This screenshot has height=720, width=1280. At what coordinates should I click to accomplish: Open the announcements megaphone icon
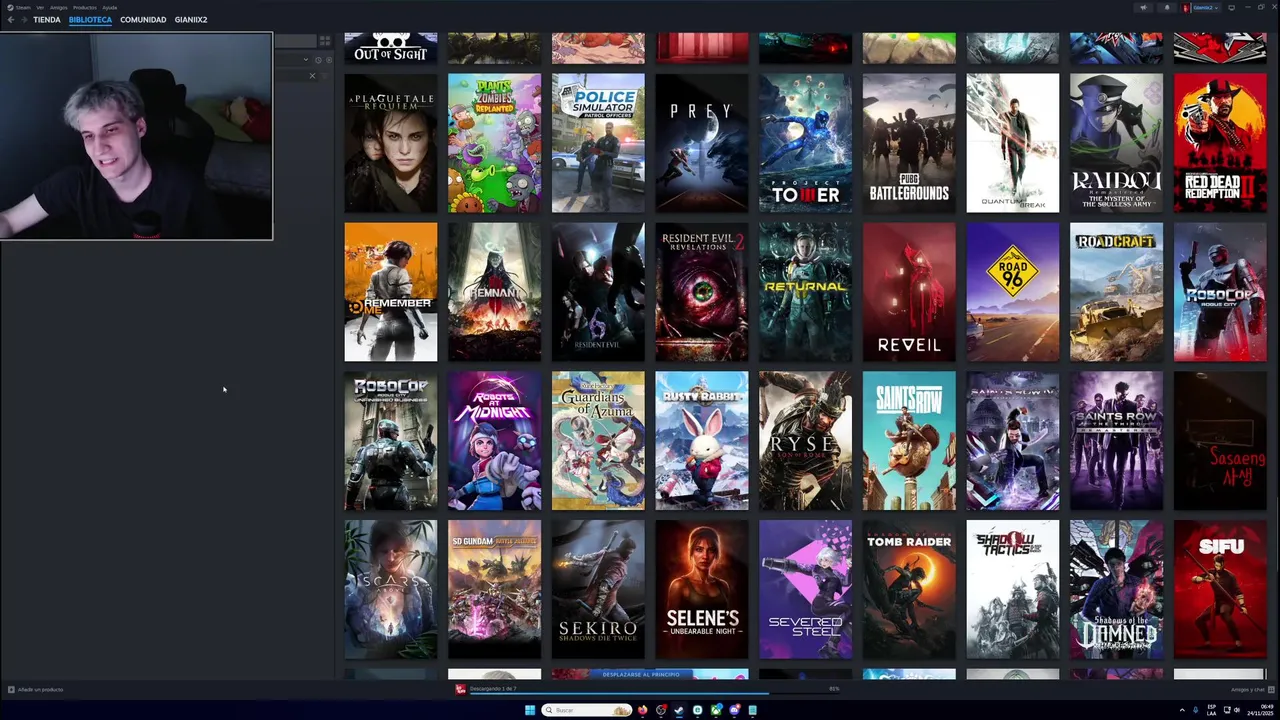coord(1143,8)
